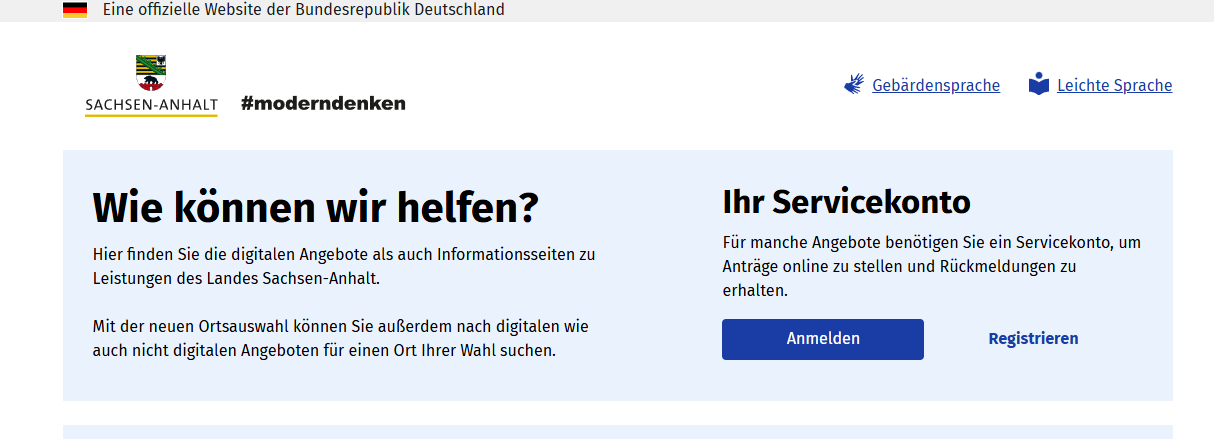Open the Leichte Sprache link
1214x439 pixels.
click(1114, 86)
